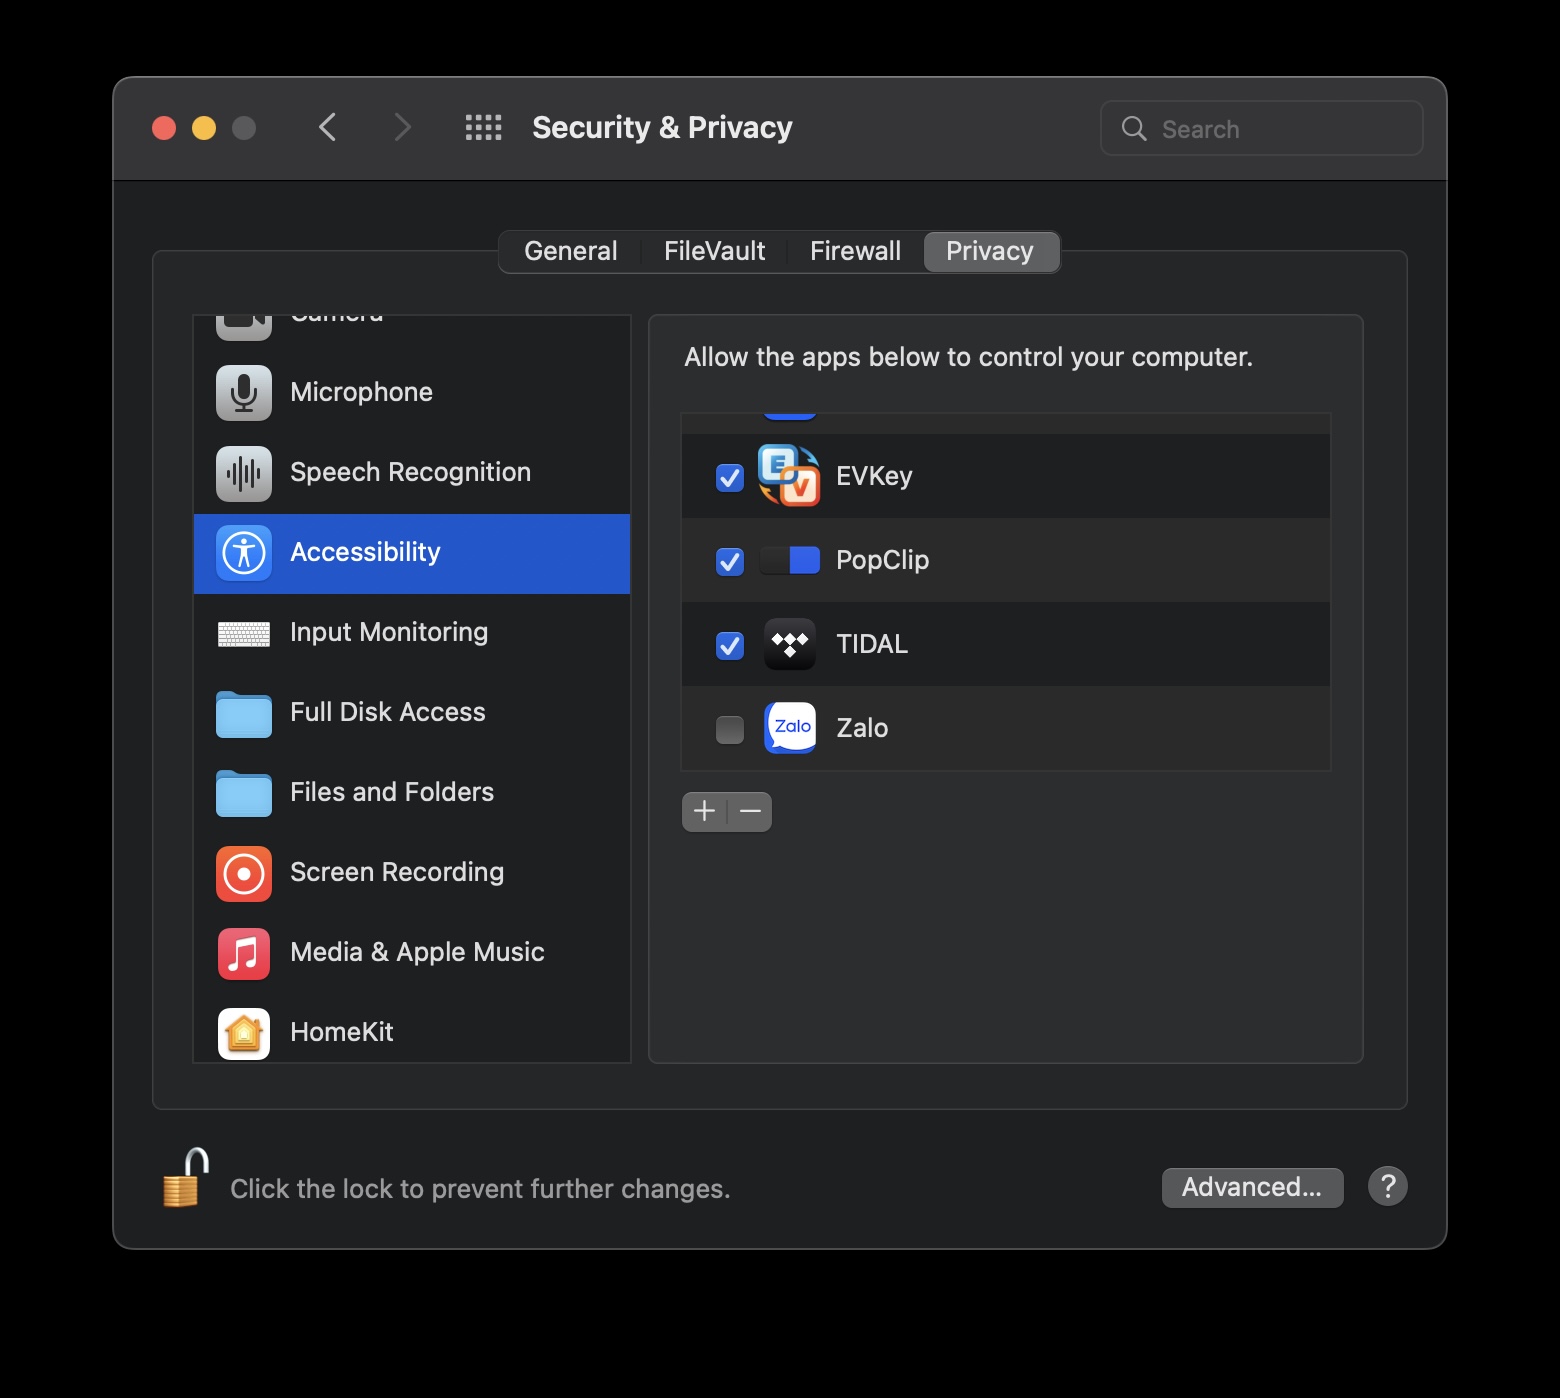The height and width of the screenshot is (1398, 1560).
Task: Switch to the General tab
Action: coord(571,251)
